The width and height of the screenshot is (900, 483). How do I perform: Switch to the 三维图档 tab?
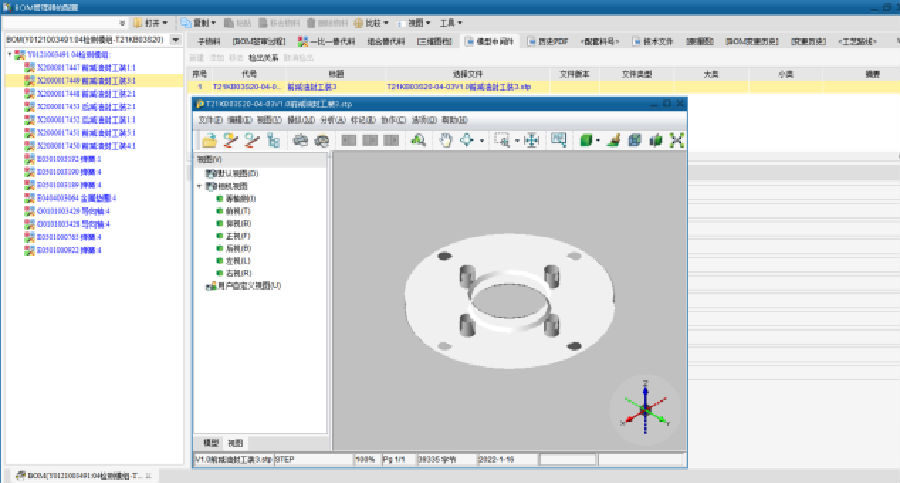434,40
